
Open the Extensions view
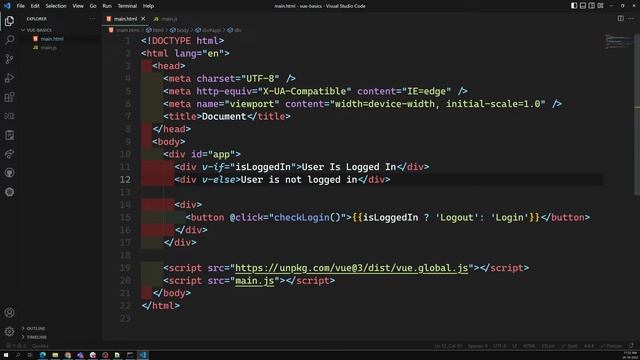9,97
